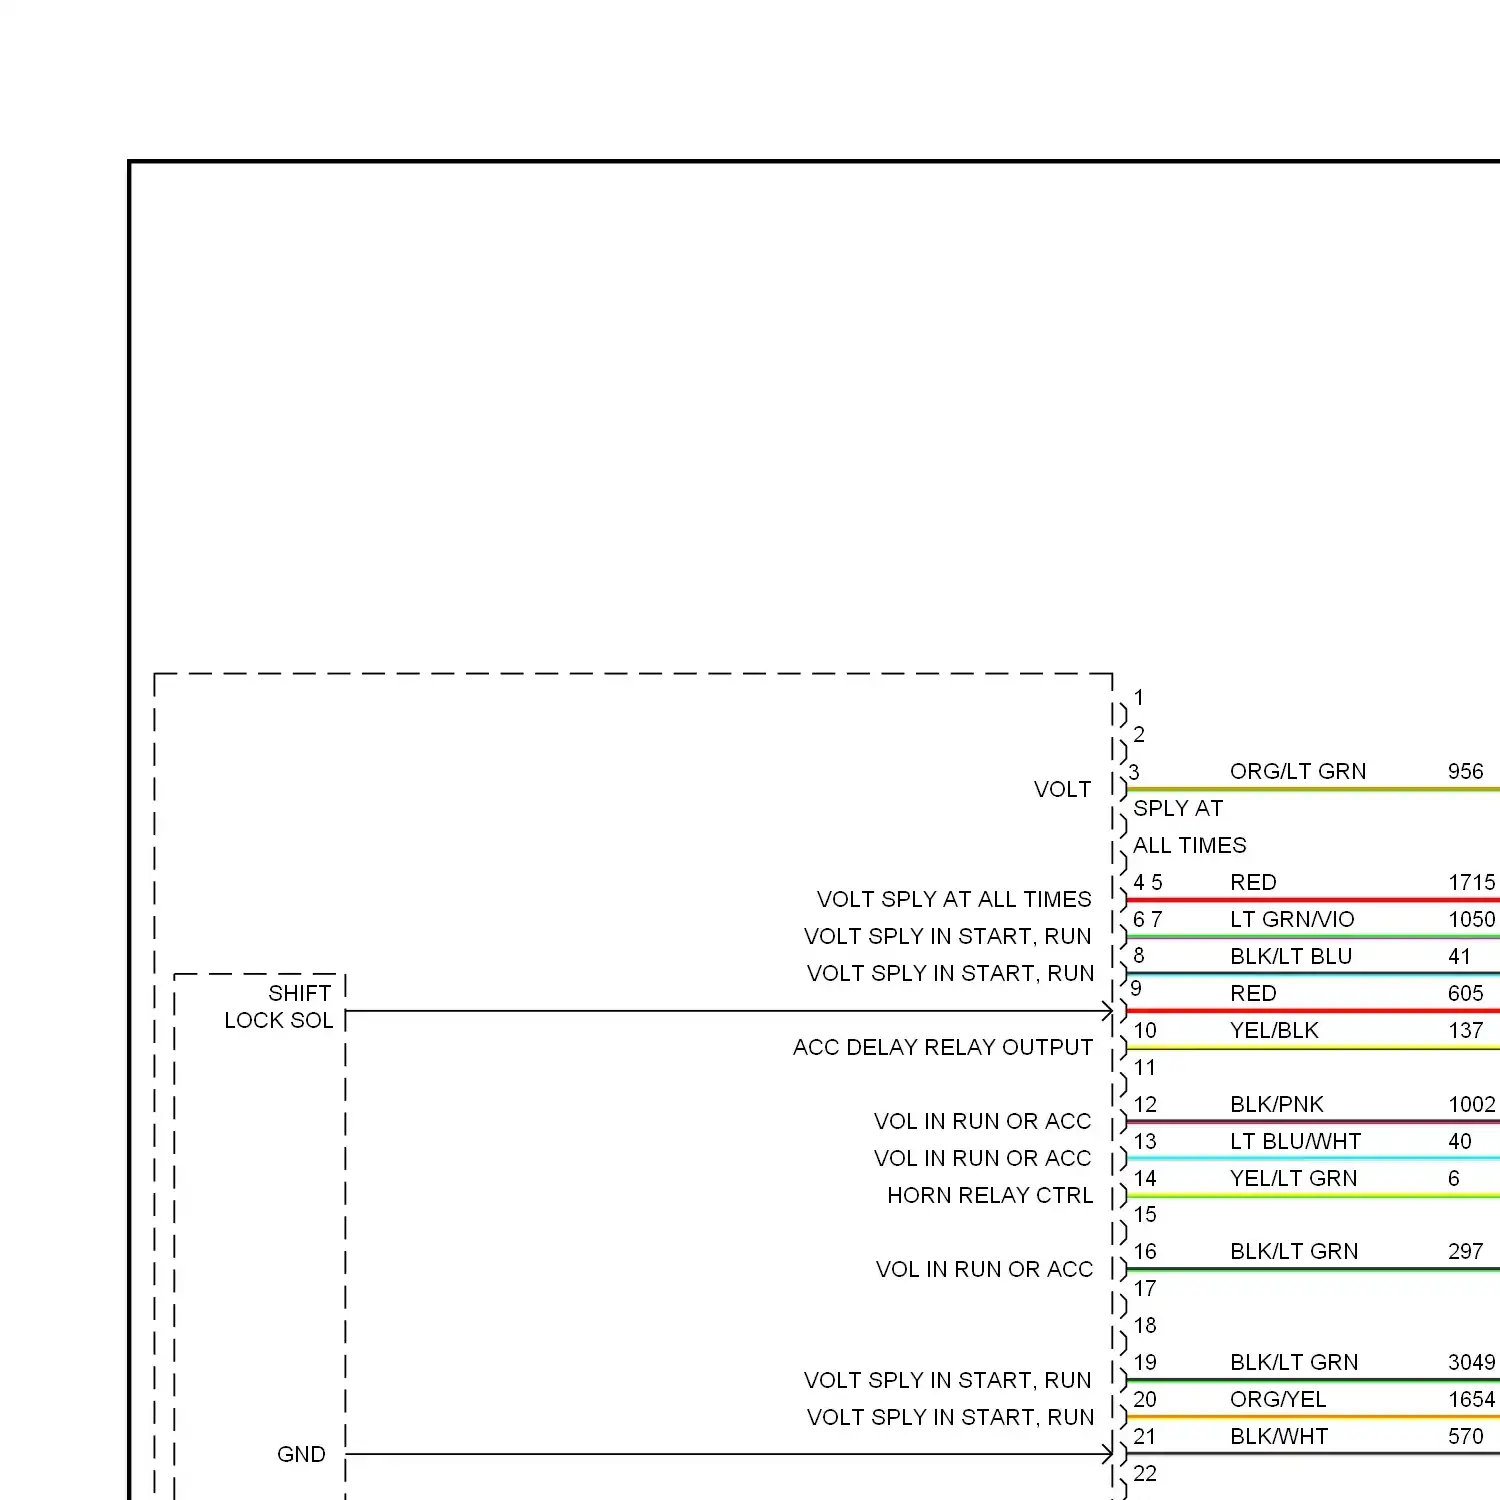The image size is (1500, 1500).
Task: Click circuit number 605
Action: click(1465, 993)
